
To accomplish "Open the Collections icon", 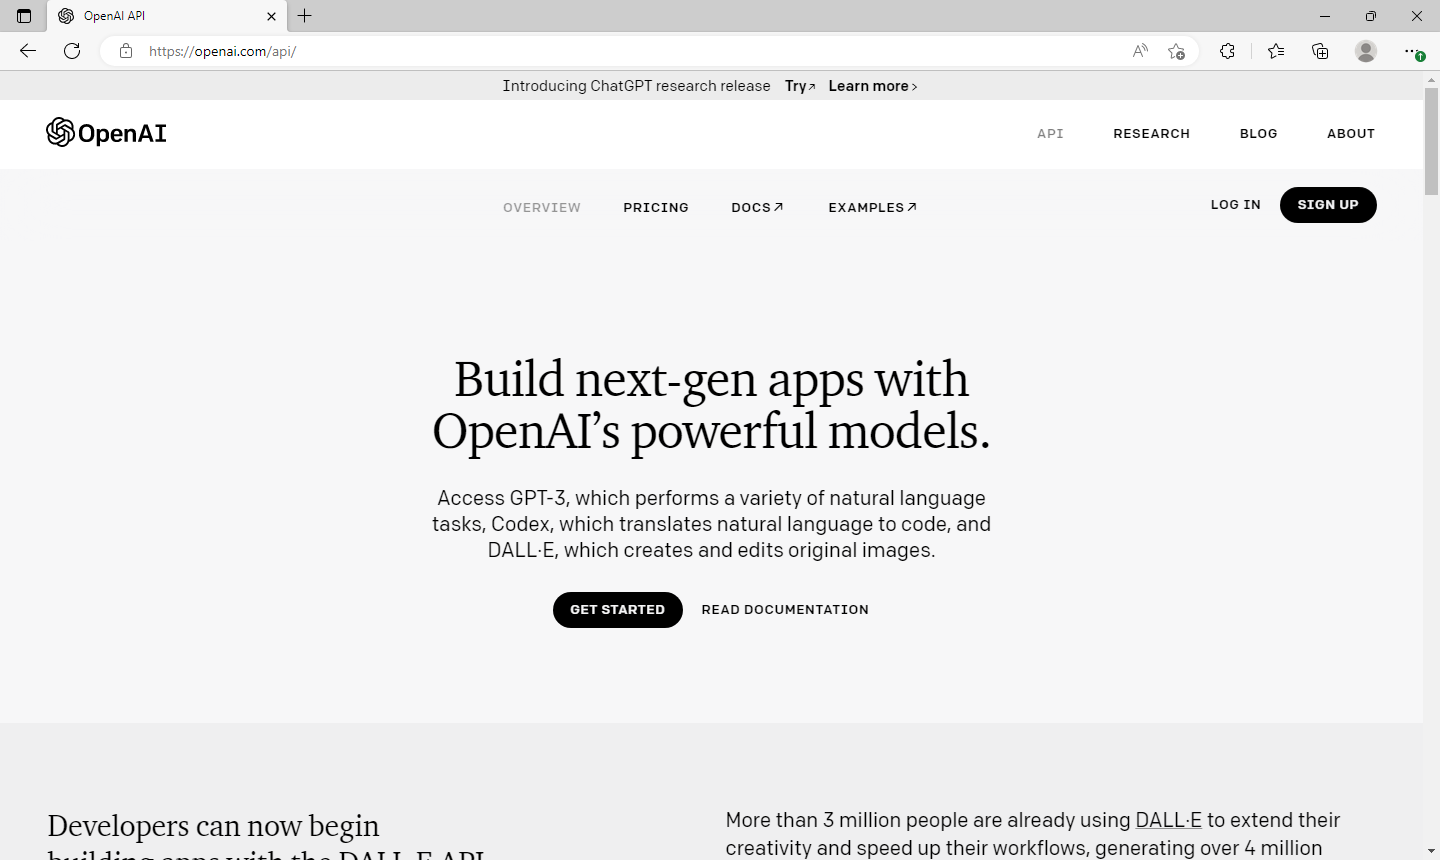I will click(x=1320, y=51).
